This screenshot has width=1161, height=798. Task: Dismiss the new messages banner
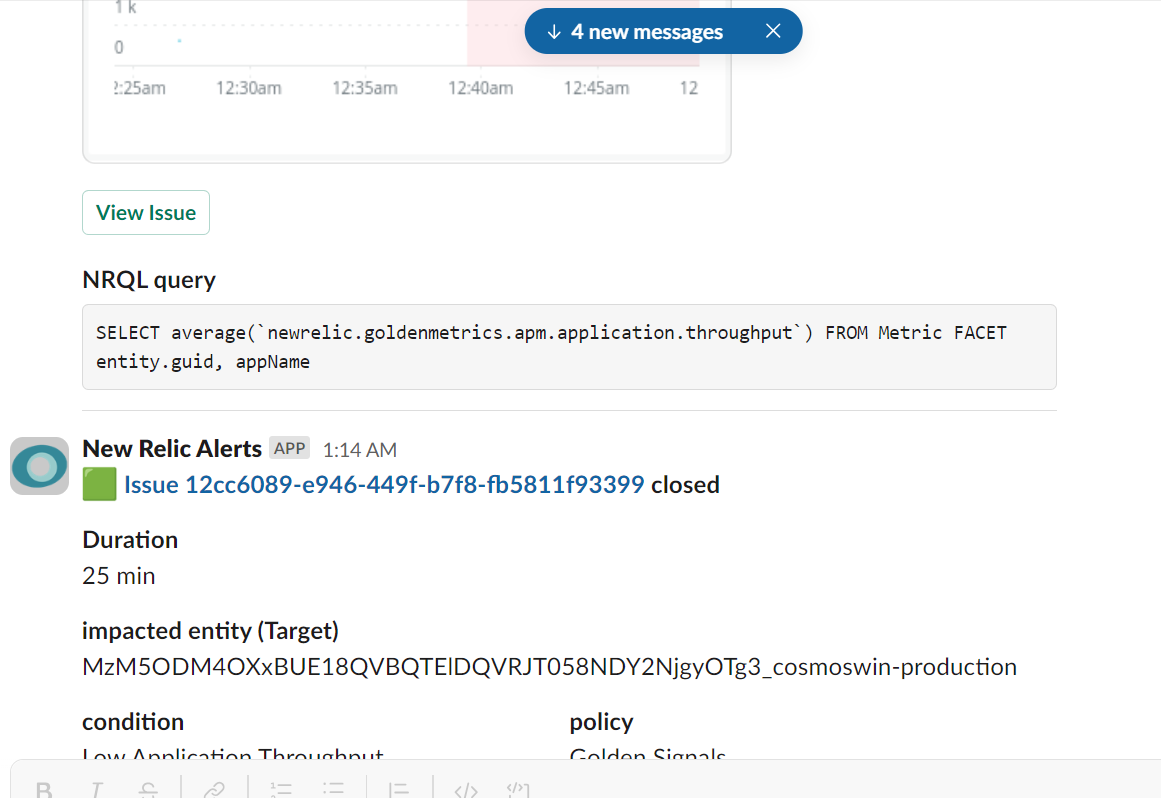[773, 31]
